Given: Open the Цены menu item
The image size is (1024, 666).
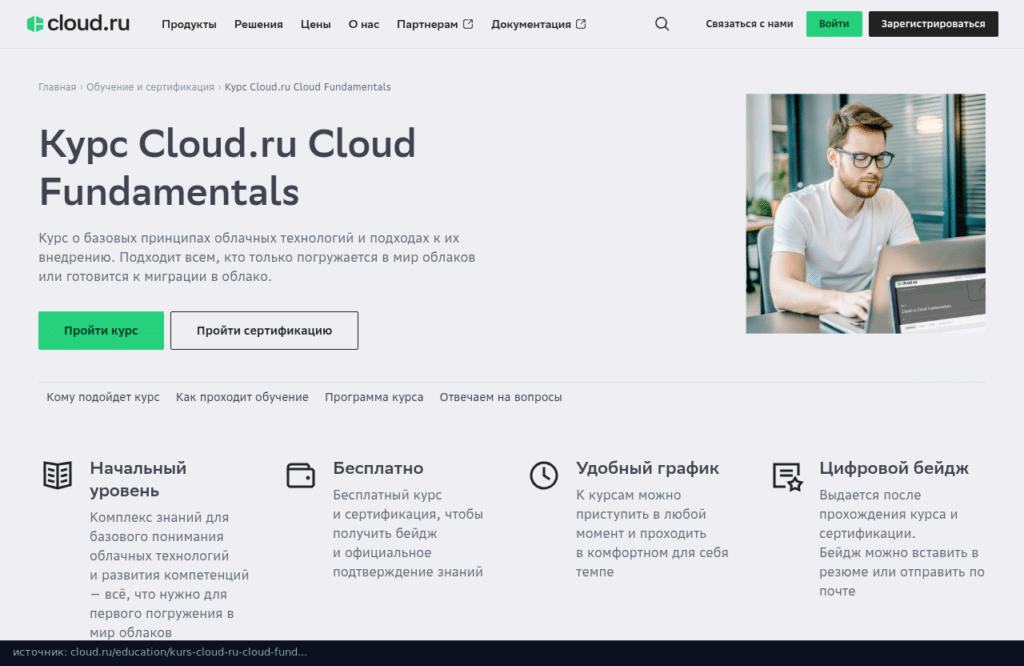Looking at the screenshot, I should tap(315, 24).
